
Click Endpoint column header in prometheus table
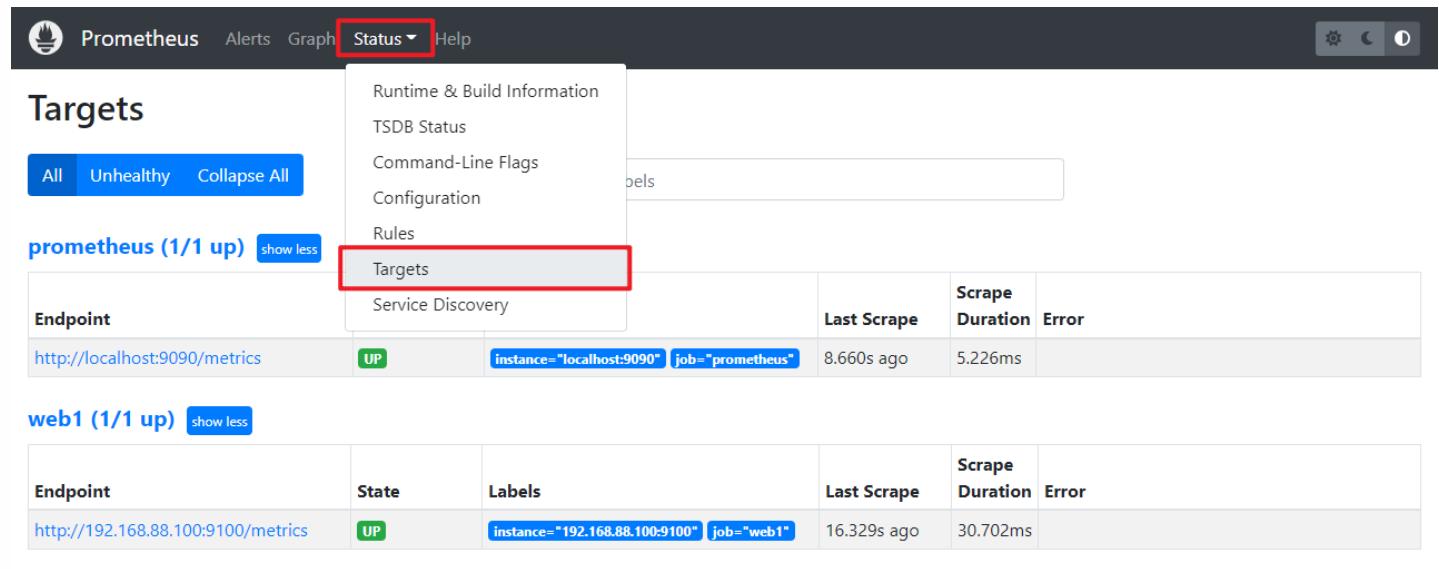(x=72, y=319)
